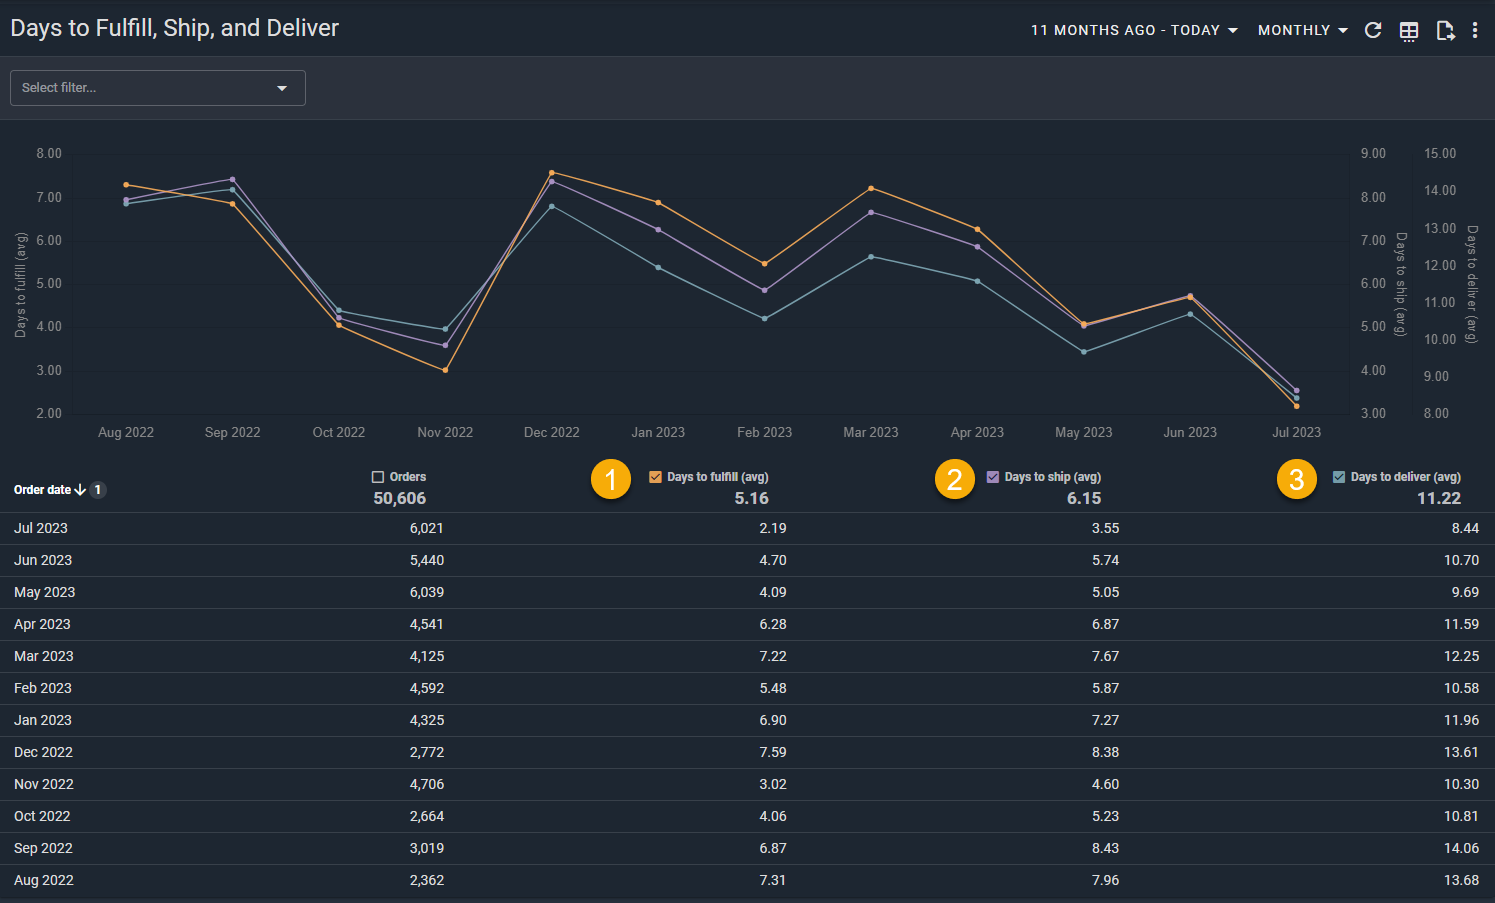Open the Select filter dropdown
The image size is (1495, 903).
[x=157, y=88]
